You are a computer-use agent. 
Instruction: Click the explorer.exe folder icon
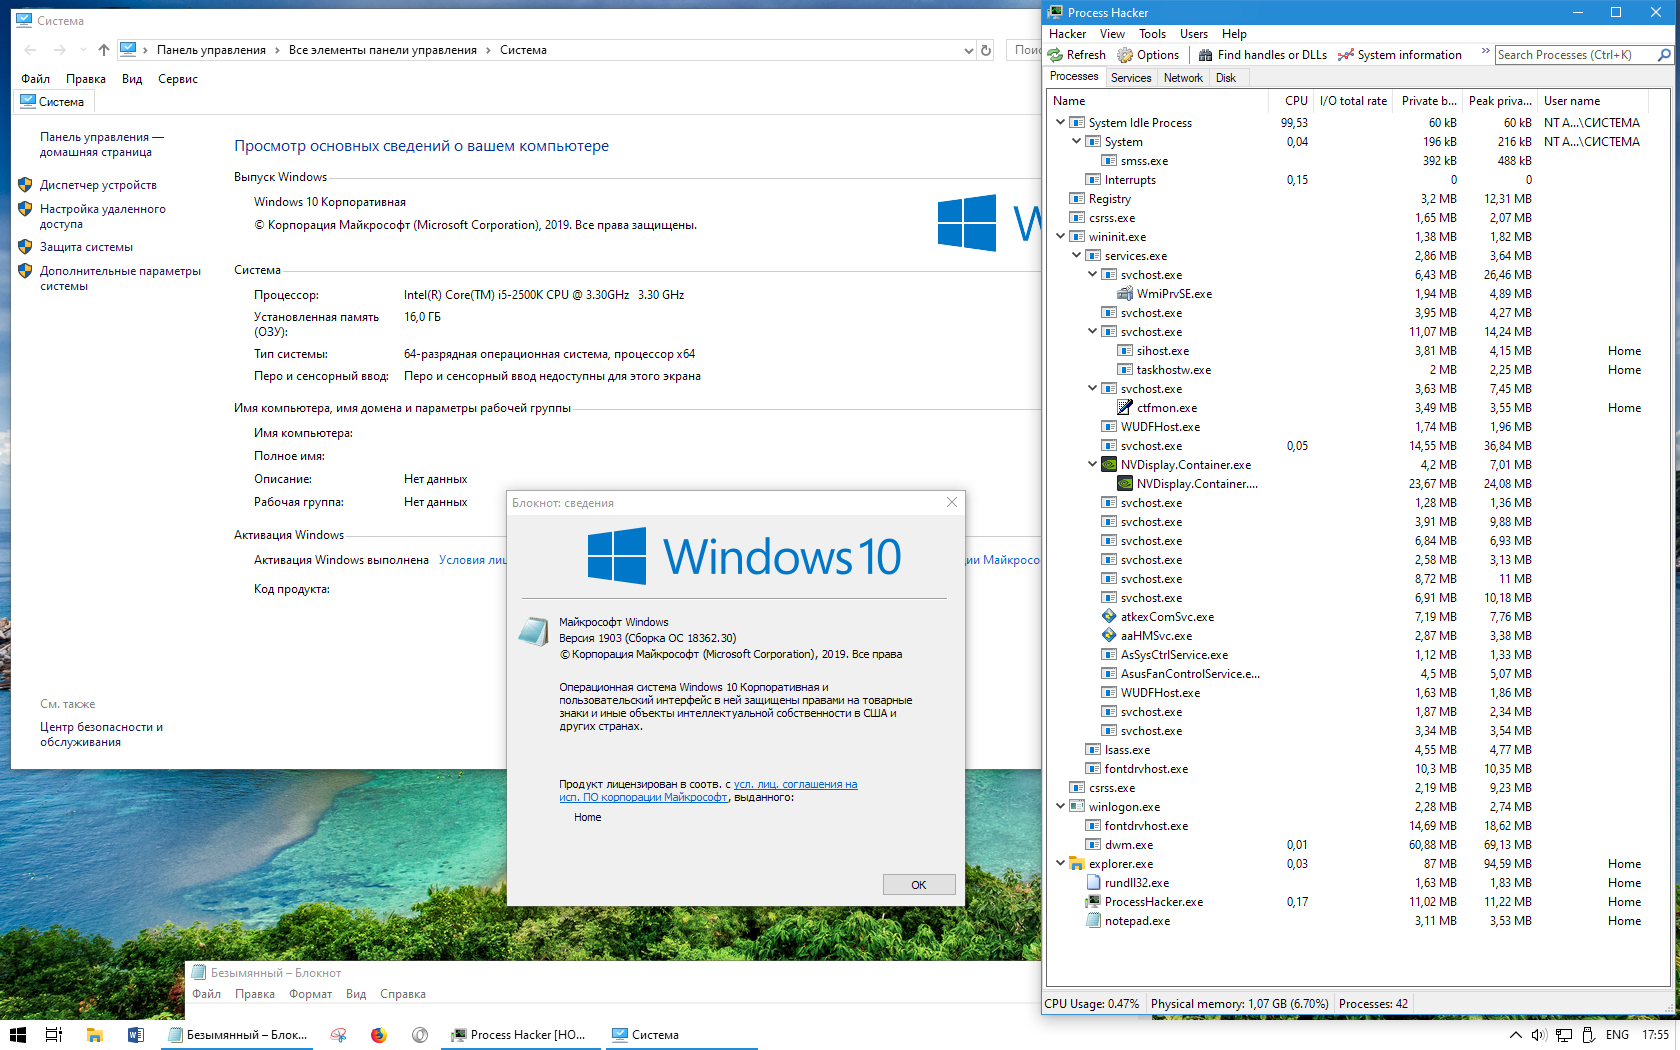(1077, 864)
